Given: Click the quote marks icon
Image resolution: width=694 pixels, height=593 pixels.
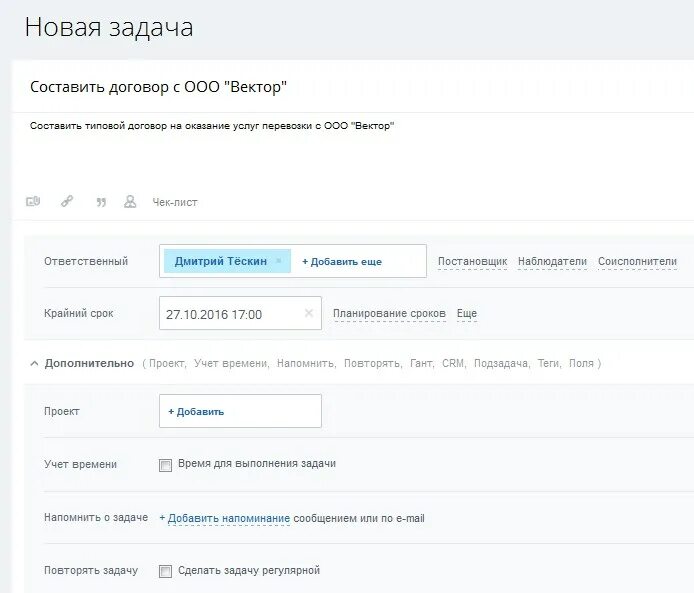Looking at the screenshot, I should 101,202.
